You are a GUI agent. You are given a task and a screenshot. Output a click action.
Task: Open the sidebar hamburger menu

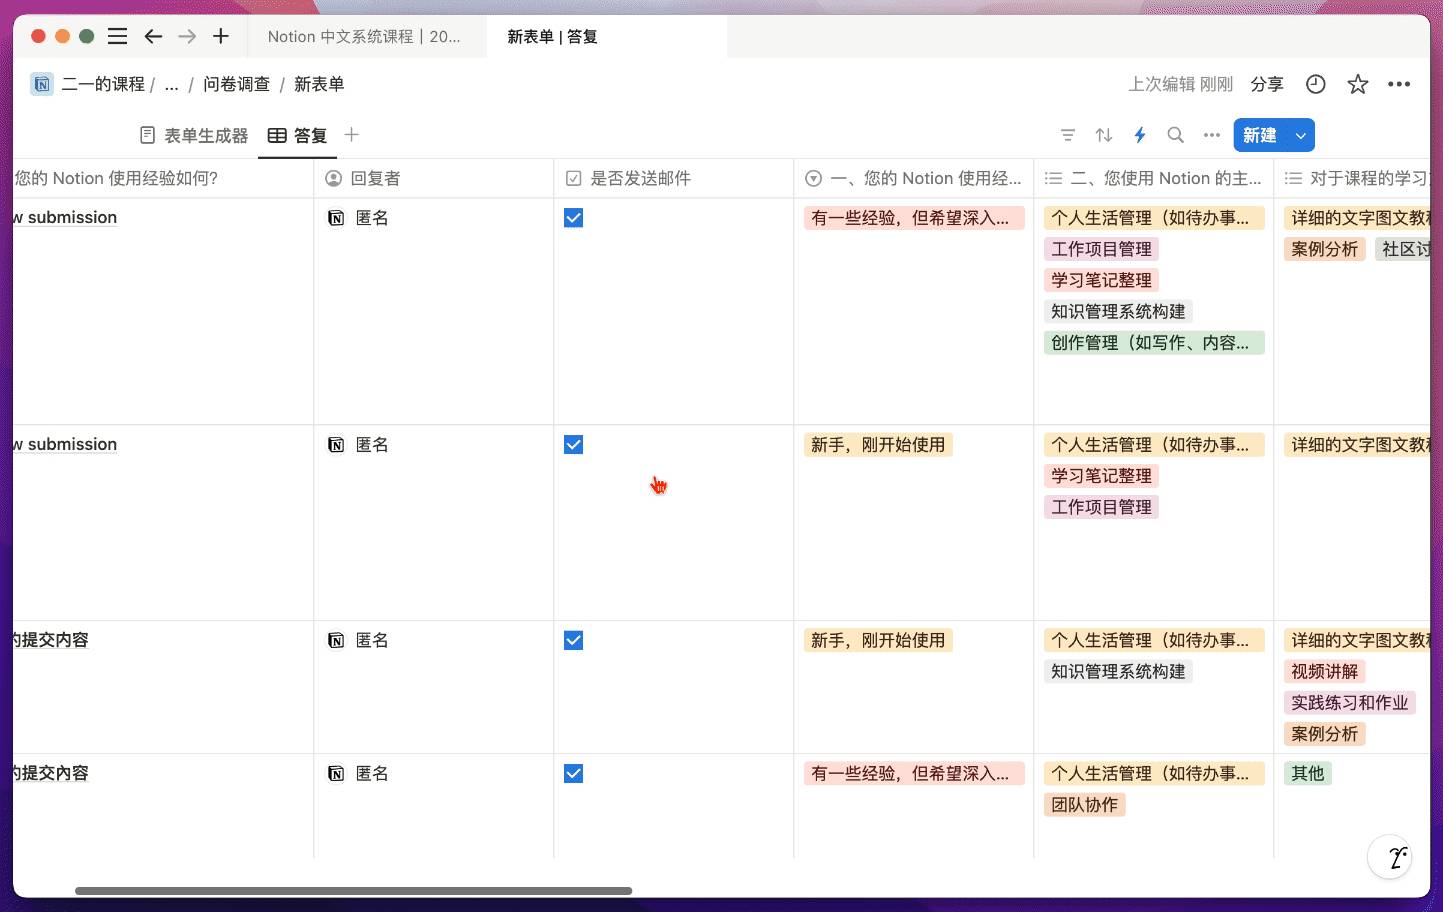(x=117, y=36)
